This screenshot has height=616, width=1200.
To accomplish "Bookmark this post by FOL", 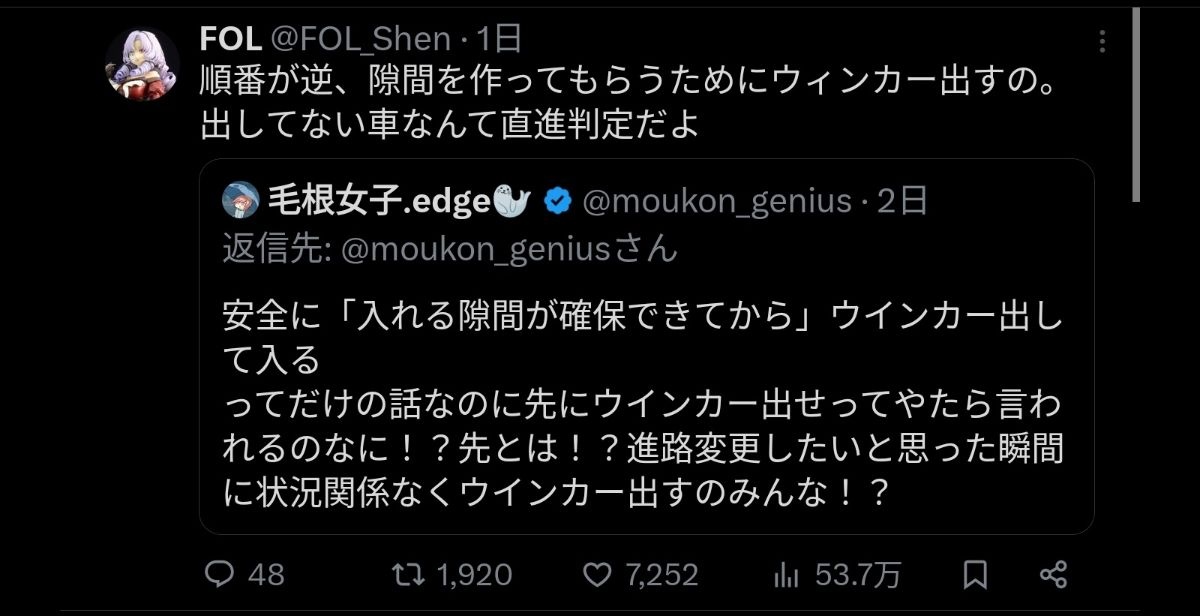I will point(975,574).
